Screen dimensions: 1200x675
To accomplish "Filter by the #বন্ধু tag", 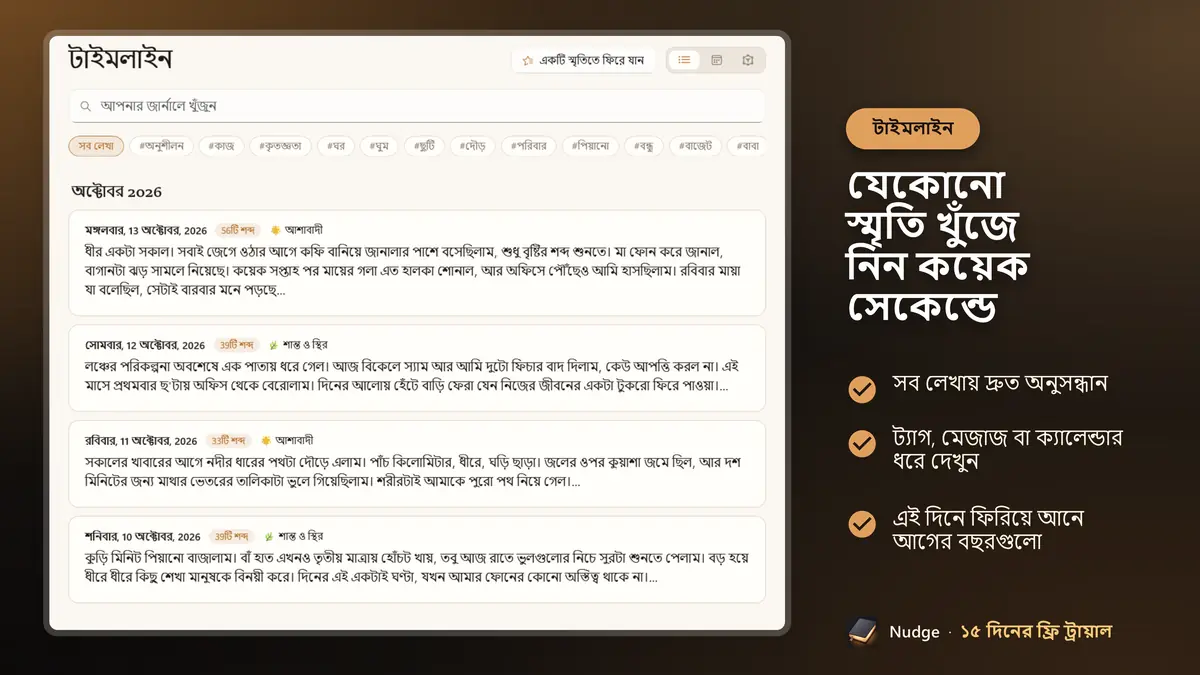I will tap(643, 146).
